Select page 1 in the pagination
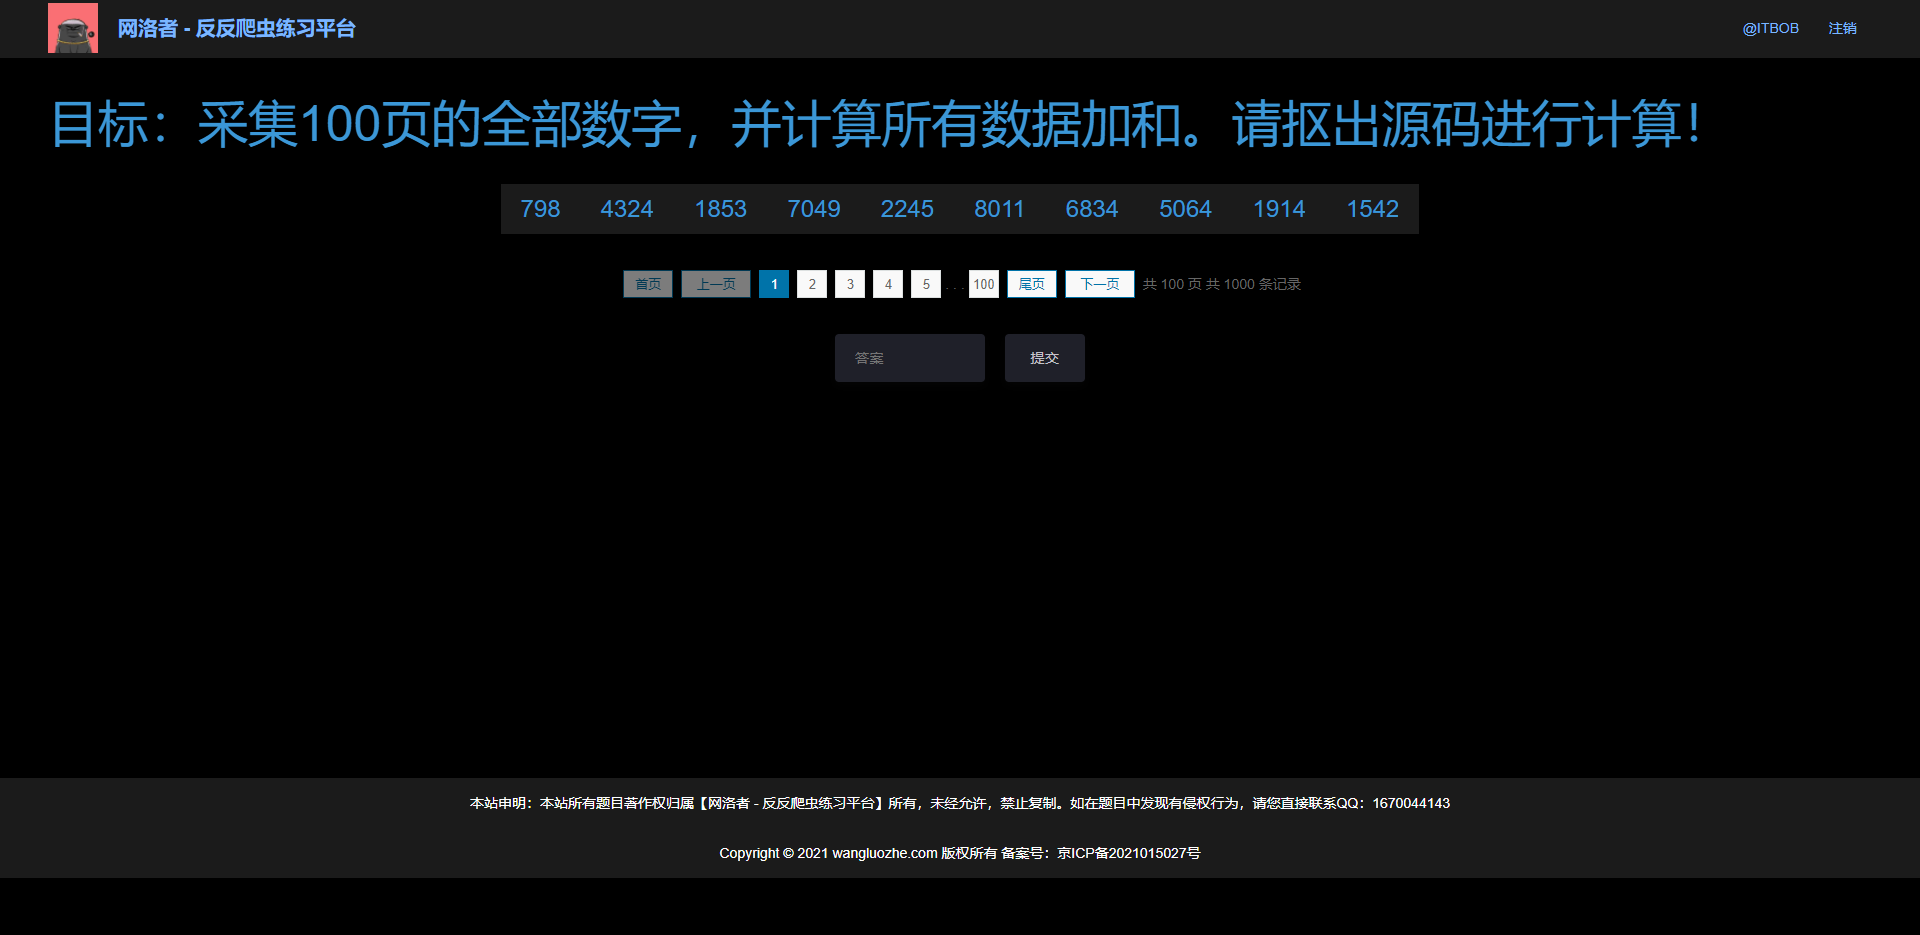The width and height of the screenshot is (1920, 935). [x=773, y=284]
